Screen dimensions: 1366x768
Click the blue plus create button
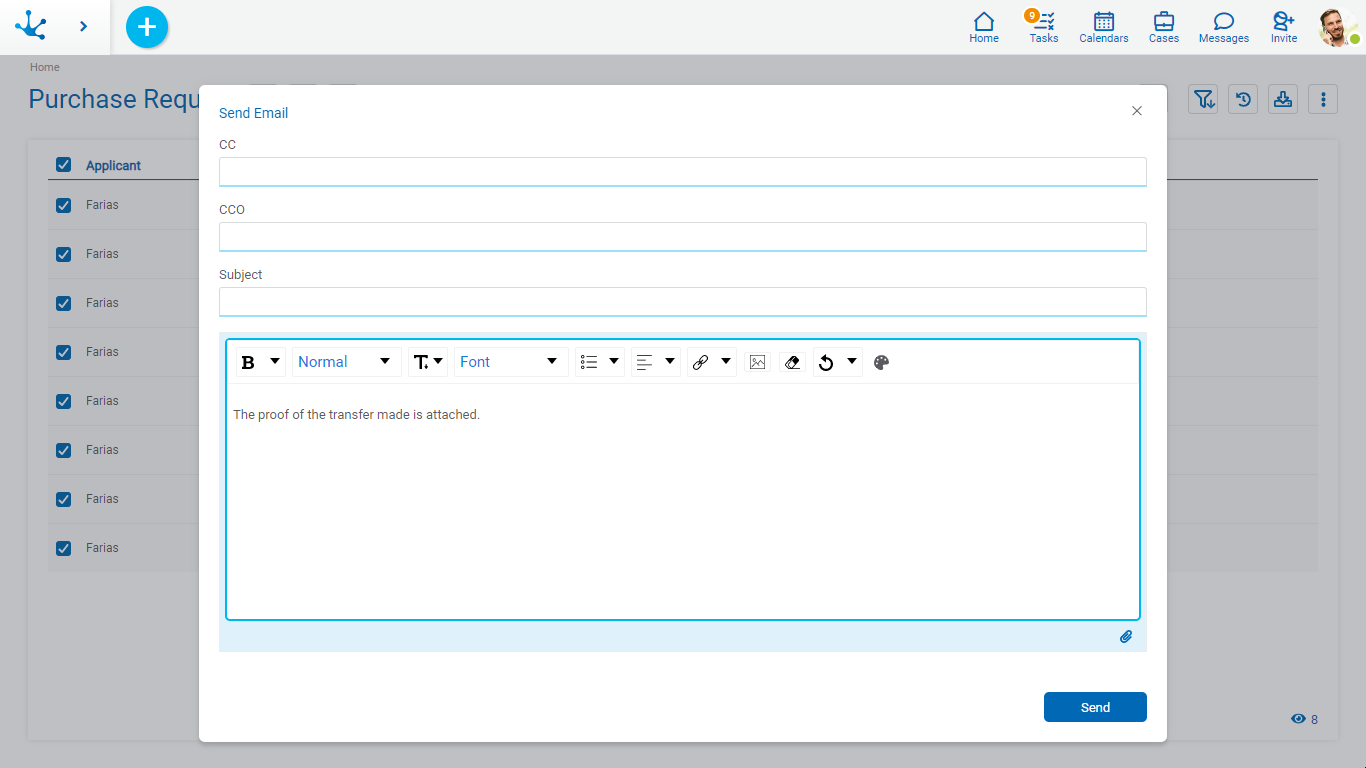[147, 27]
